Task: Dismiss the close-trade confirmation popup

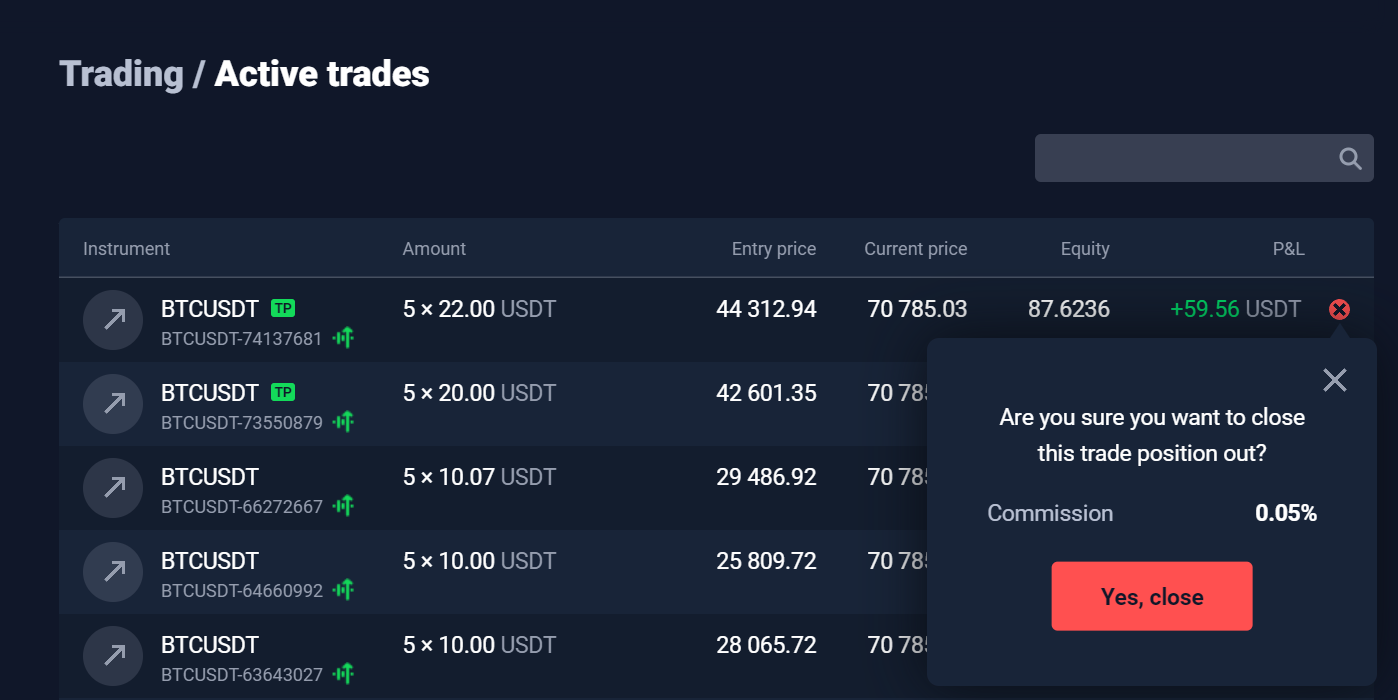Action: 1334,380
